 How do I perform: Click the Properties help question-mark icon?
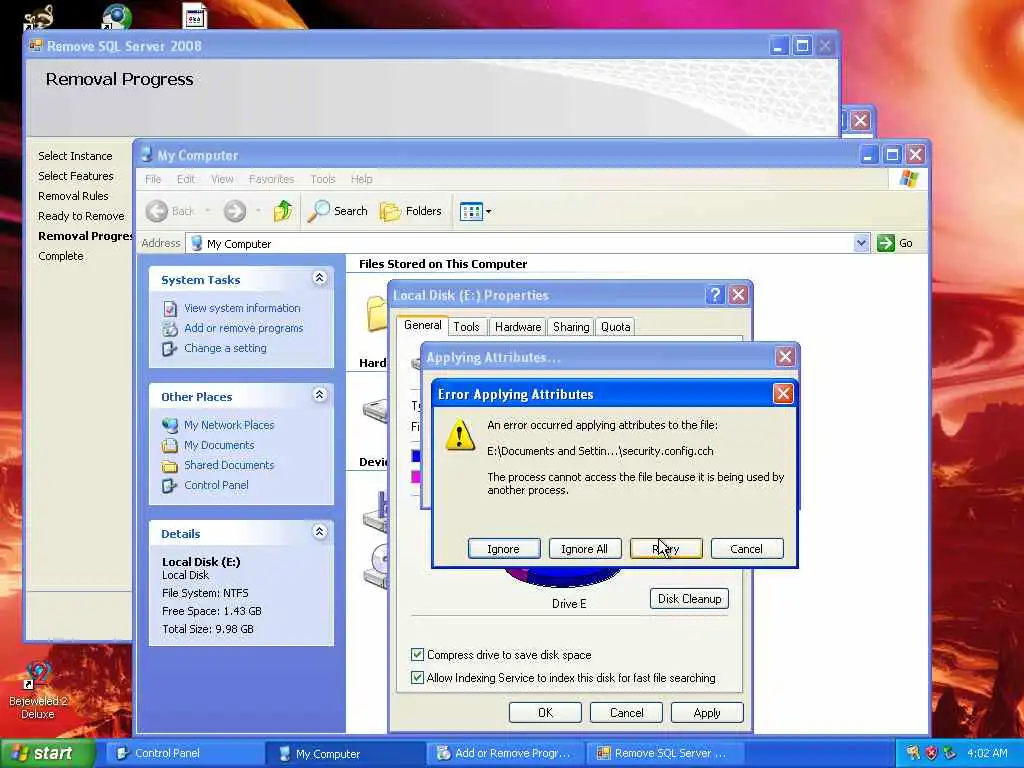pos(715,295)
